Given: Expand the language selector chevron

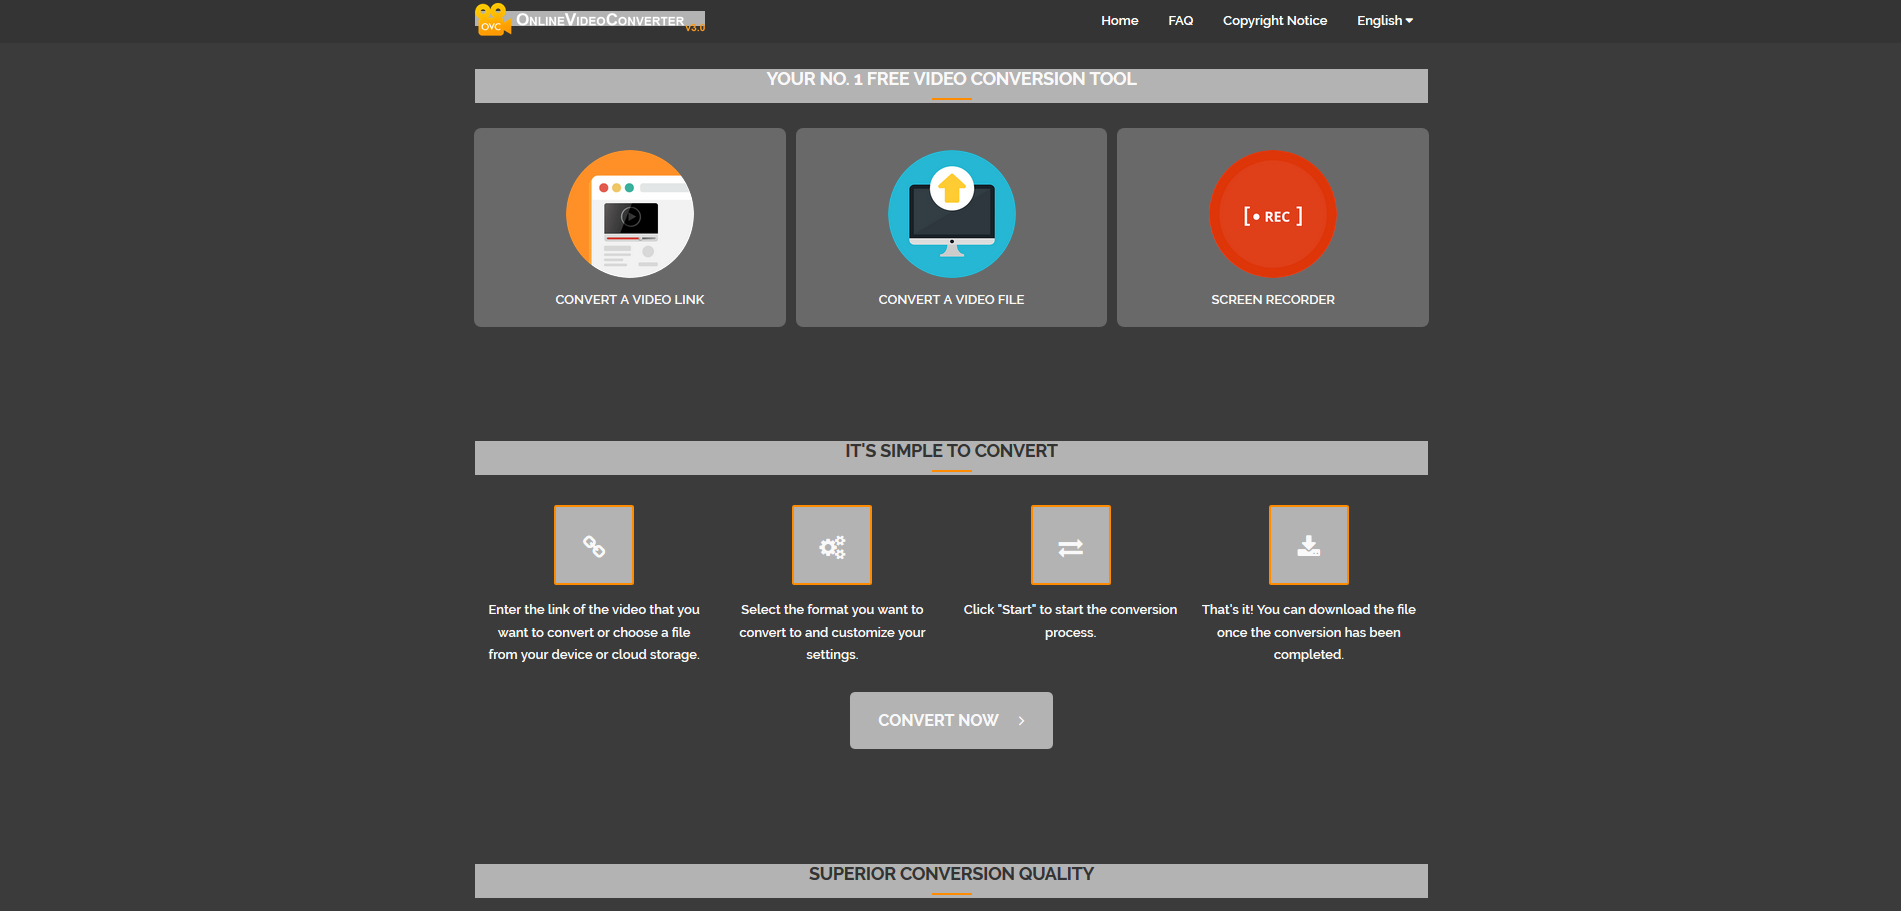Looking at the screenshot, I should [x=1409, y=20].
